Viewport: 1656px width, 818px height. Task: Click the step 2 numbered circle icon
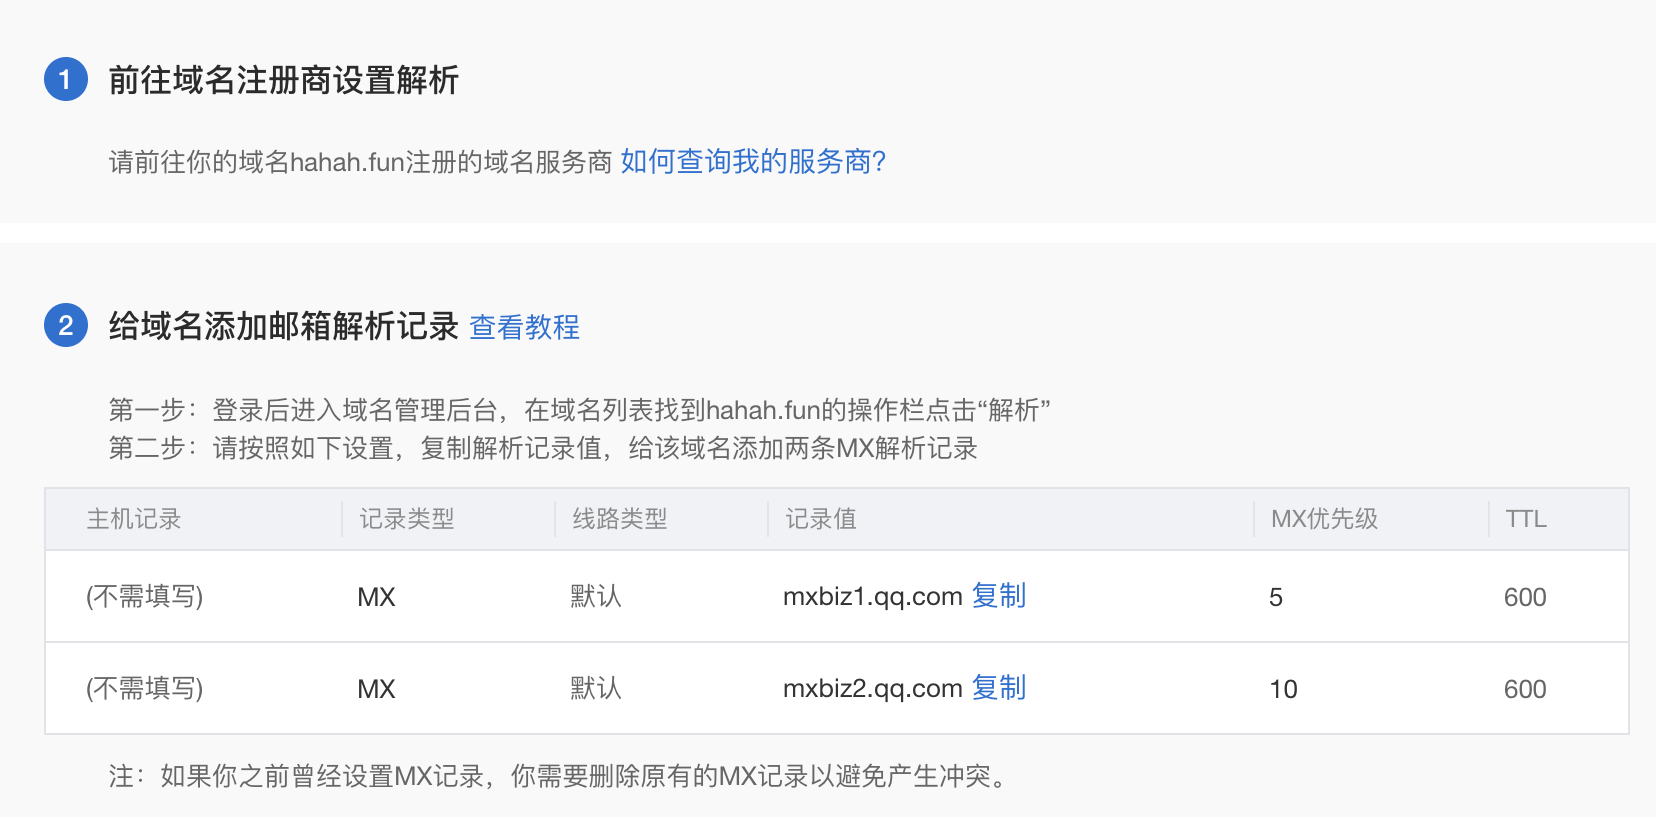66,326
